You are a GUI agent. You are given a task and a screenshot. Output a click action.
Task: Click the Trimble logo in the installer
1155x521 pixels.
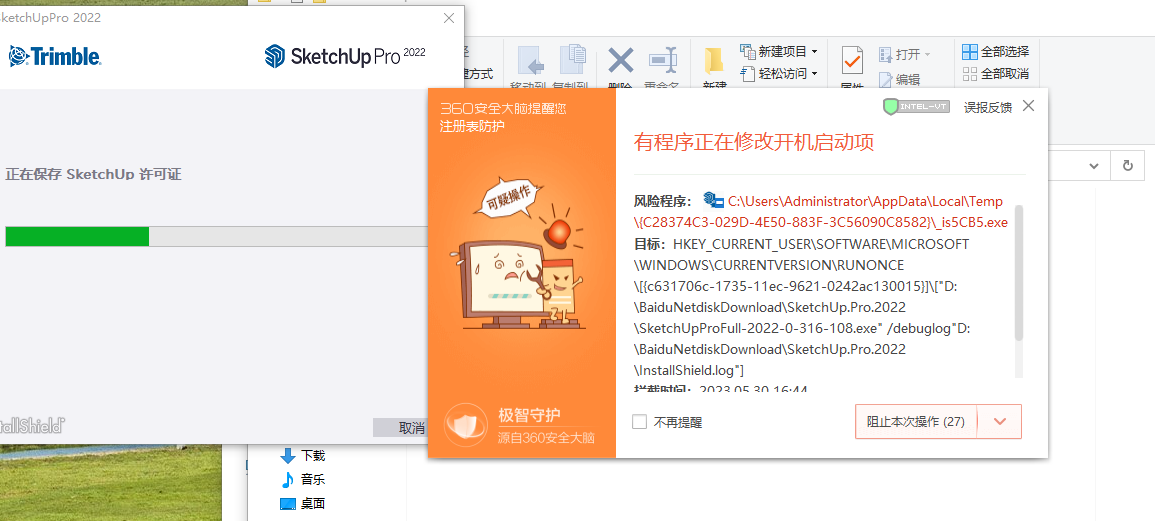[x=55, y=56]
